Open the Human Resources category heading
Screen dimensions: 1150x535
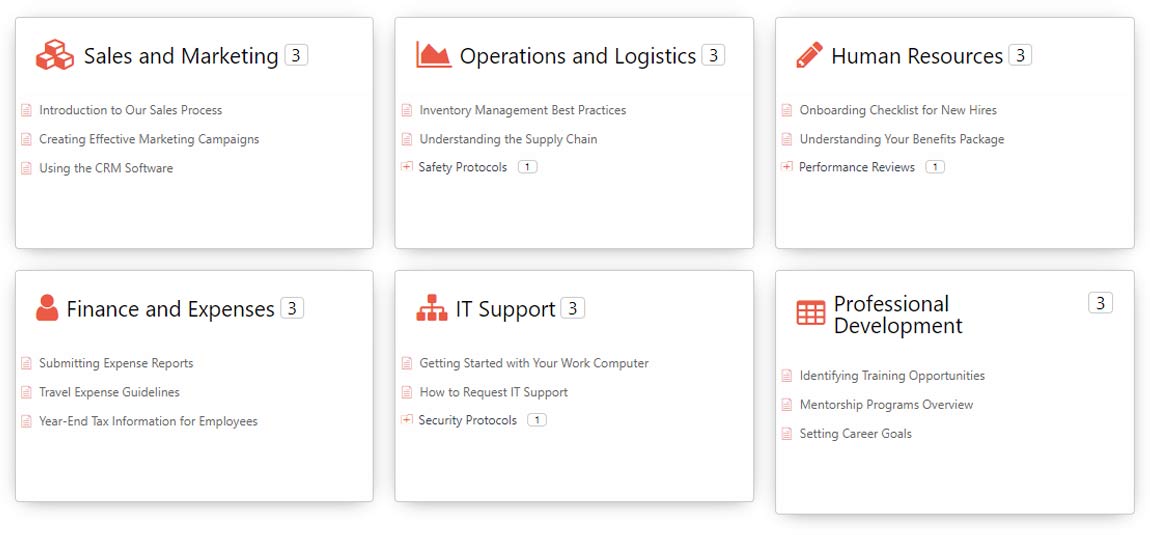pos(916,56)
